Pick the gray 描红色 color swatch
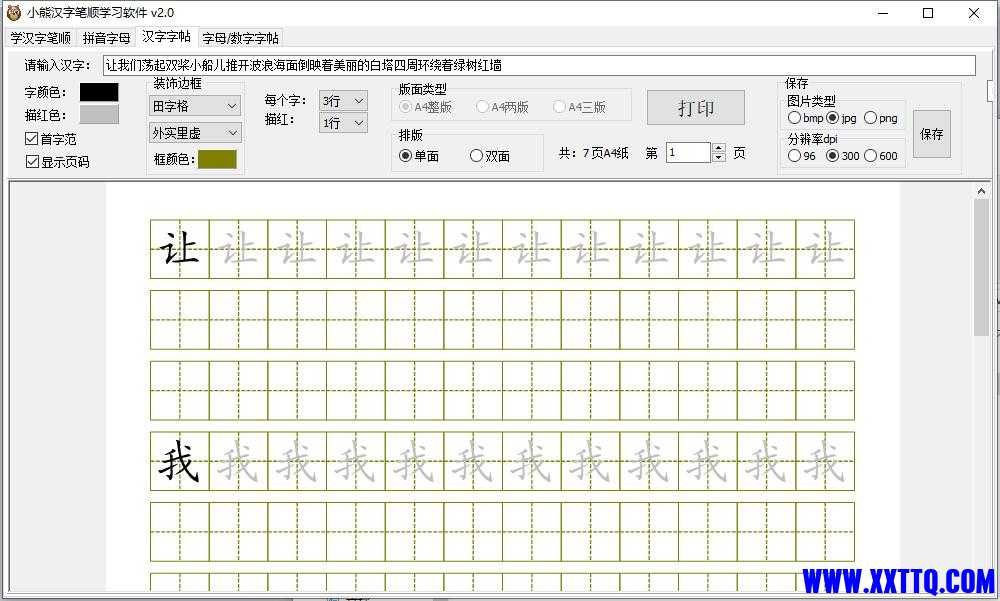 pyautogui.click(x=99, y=115)
